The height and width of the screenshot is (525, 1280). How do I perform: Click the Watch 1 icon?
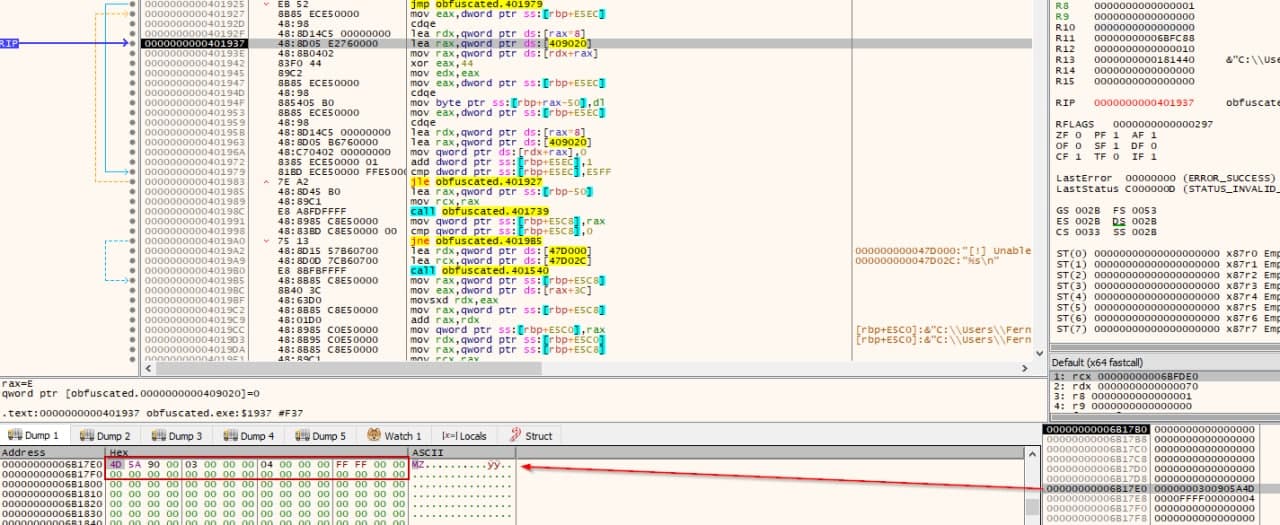pyautogui.click(x=374, y=436)
